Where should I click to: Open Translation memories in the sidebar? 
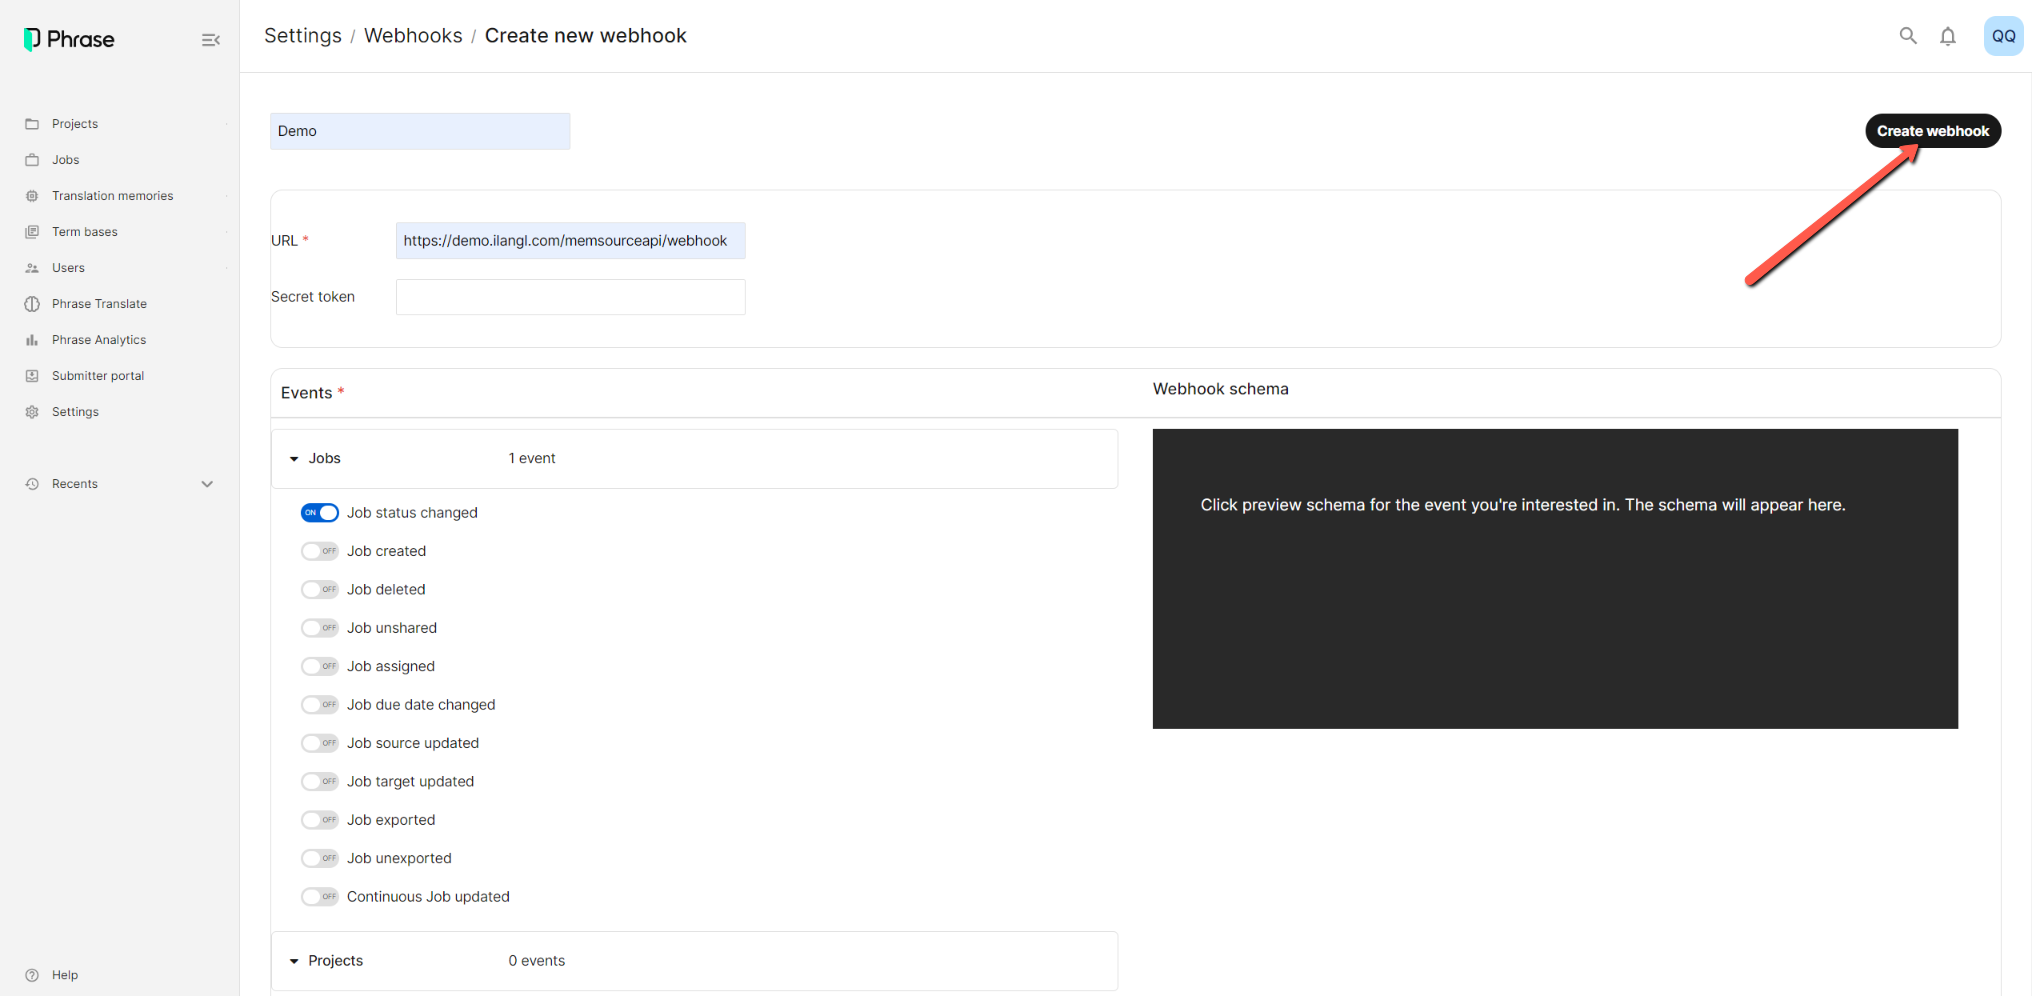tap(112, 196)
